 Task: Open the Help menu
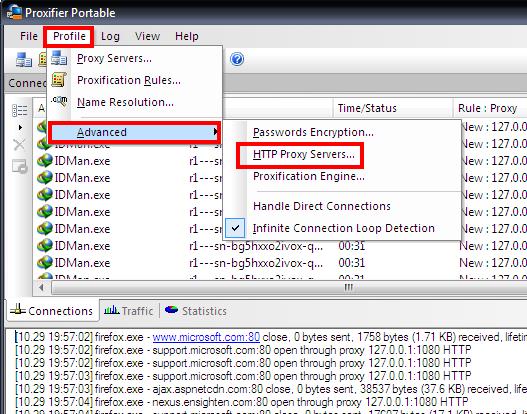[x=187, y=36]
